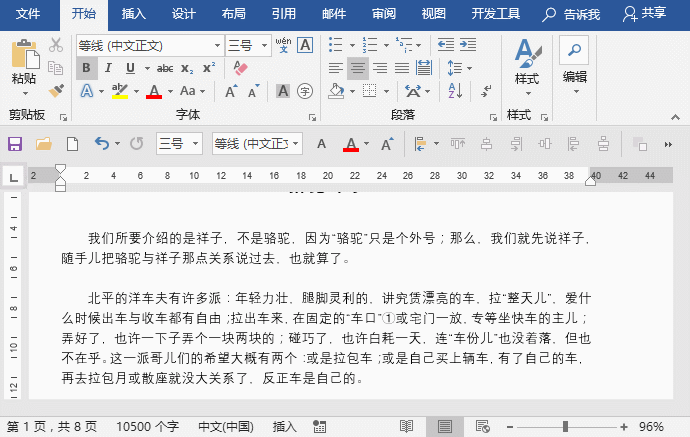Open the ribbon font name dropdown
690x437 pixels.
[x=218, y=45]
